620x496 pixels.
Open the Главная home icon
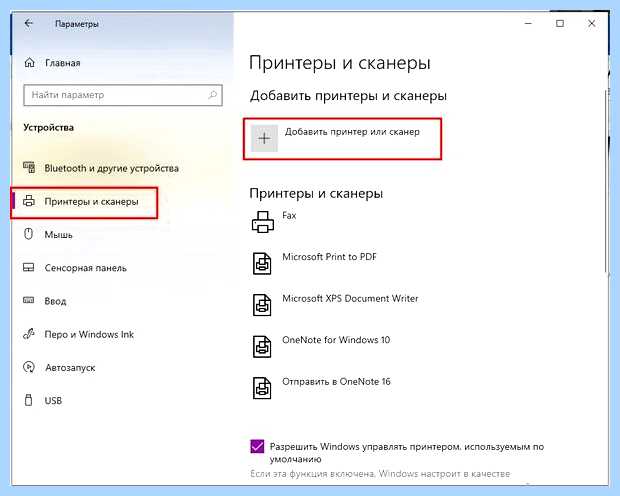click(x=30, y=62)
